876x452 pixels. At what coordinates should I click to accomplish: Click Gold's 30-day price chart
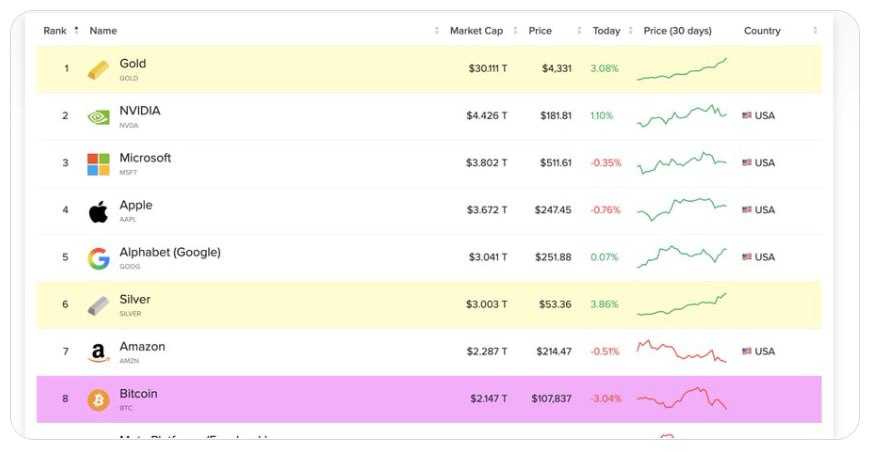coord(682,69)
